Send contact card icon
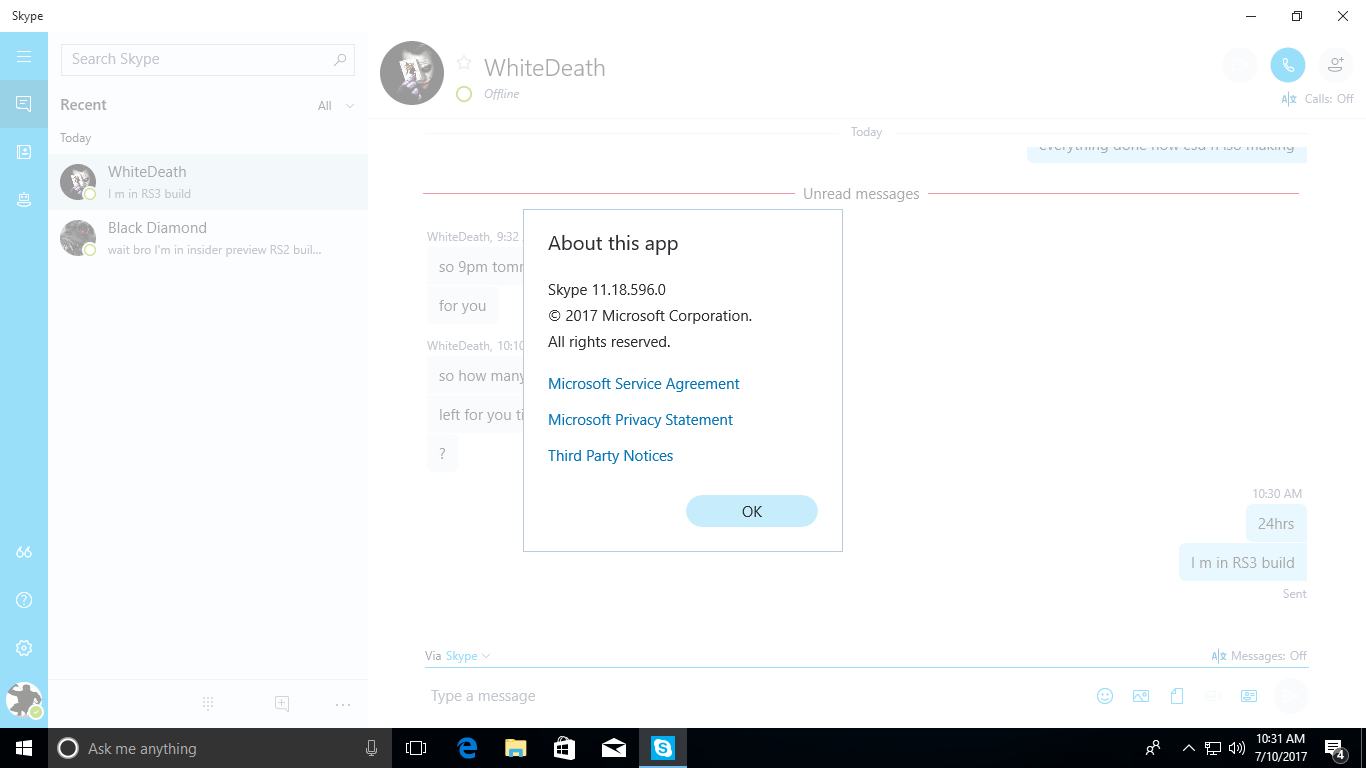Viewport: 1366px width, 768px height. click(x=1249, y=696)
